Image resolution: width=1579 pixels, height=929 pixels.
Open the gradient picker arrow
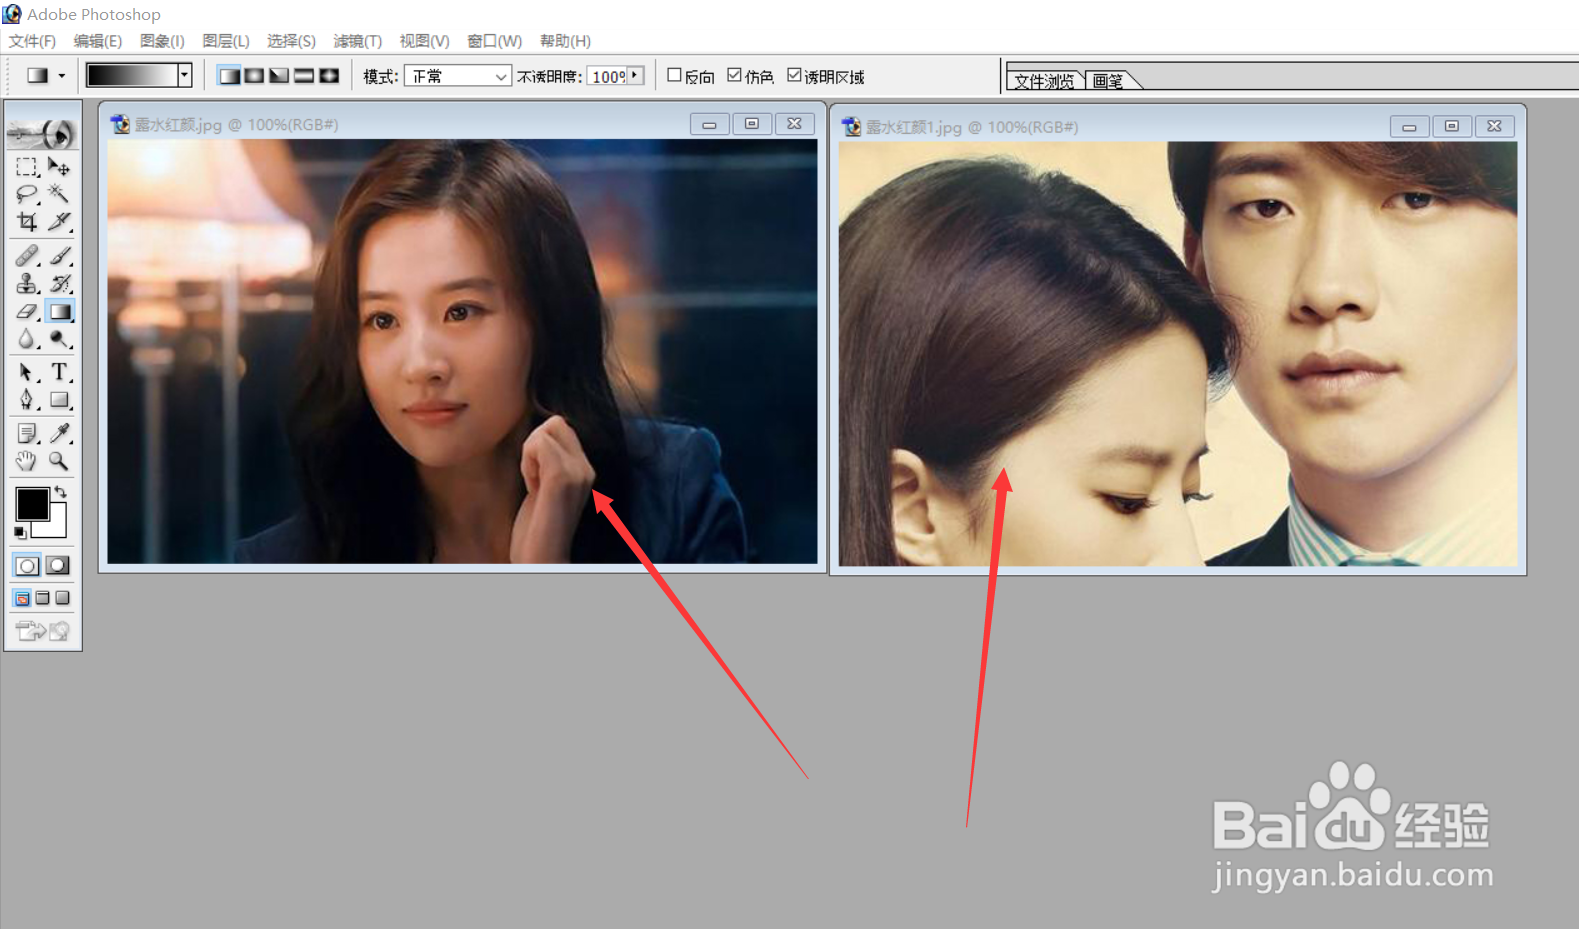pyautogui.click(x=184, y=75)
